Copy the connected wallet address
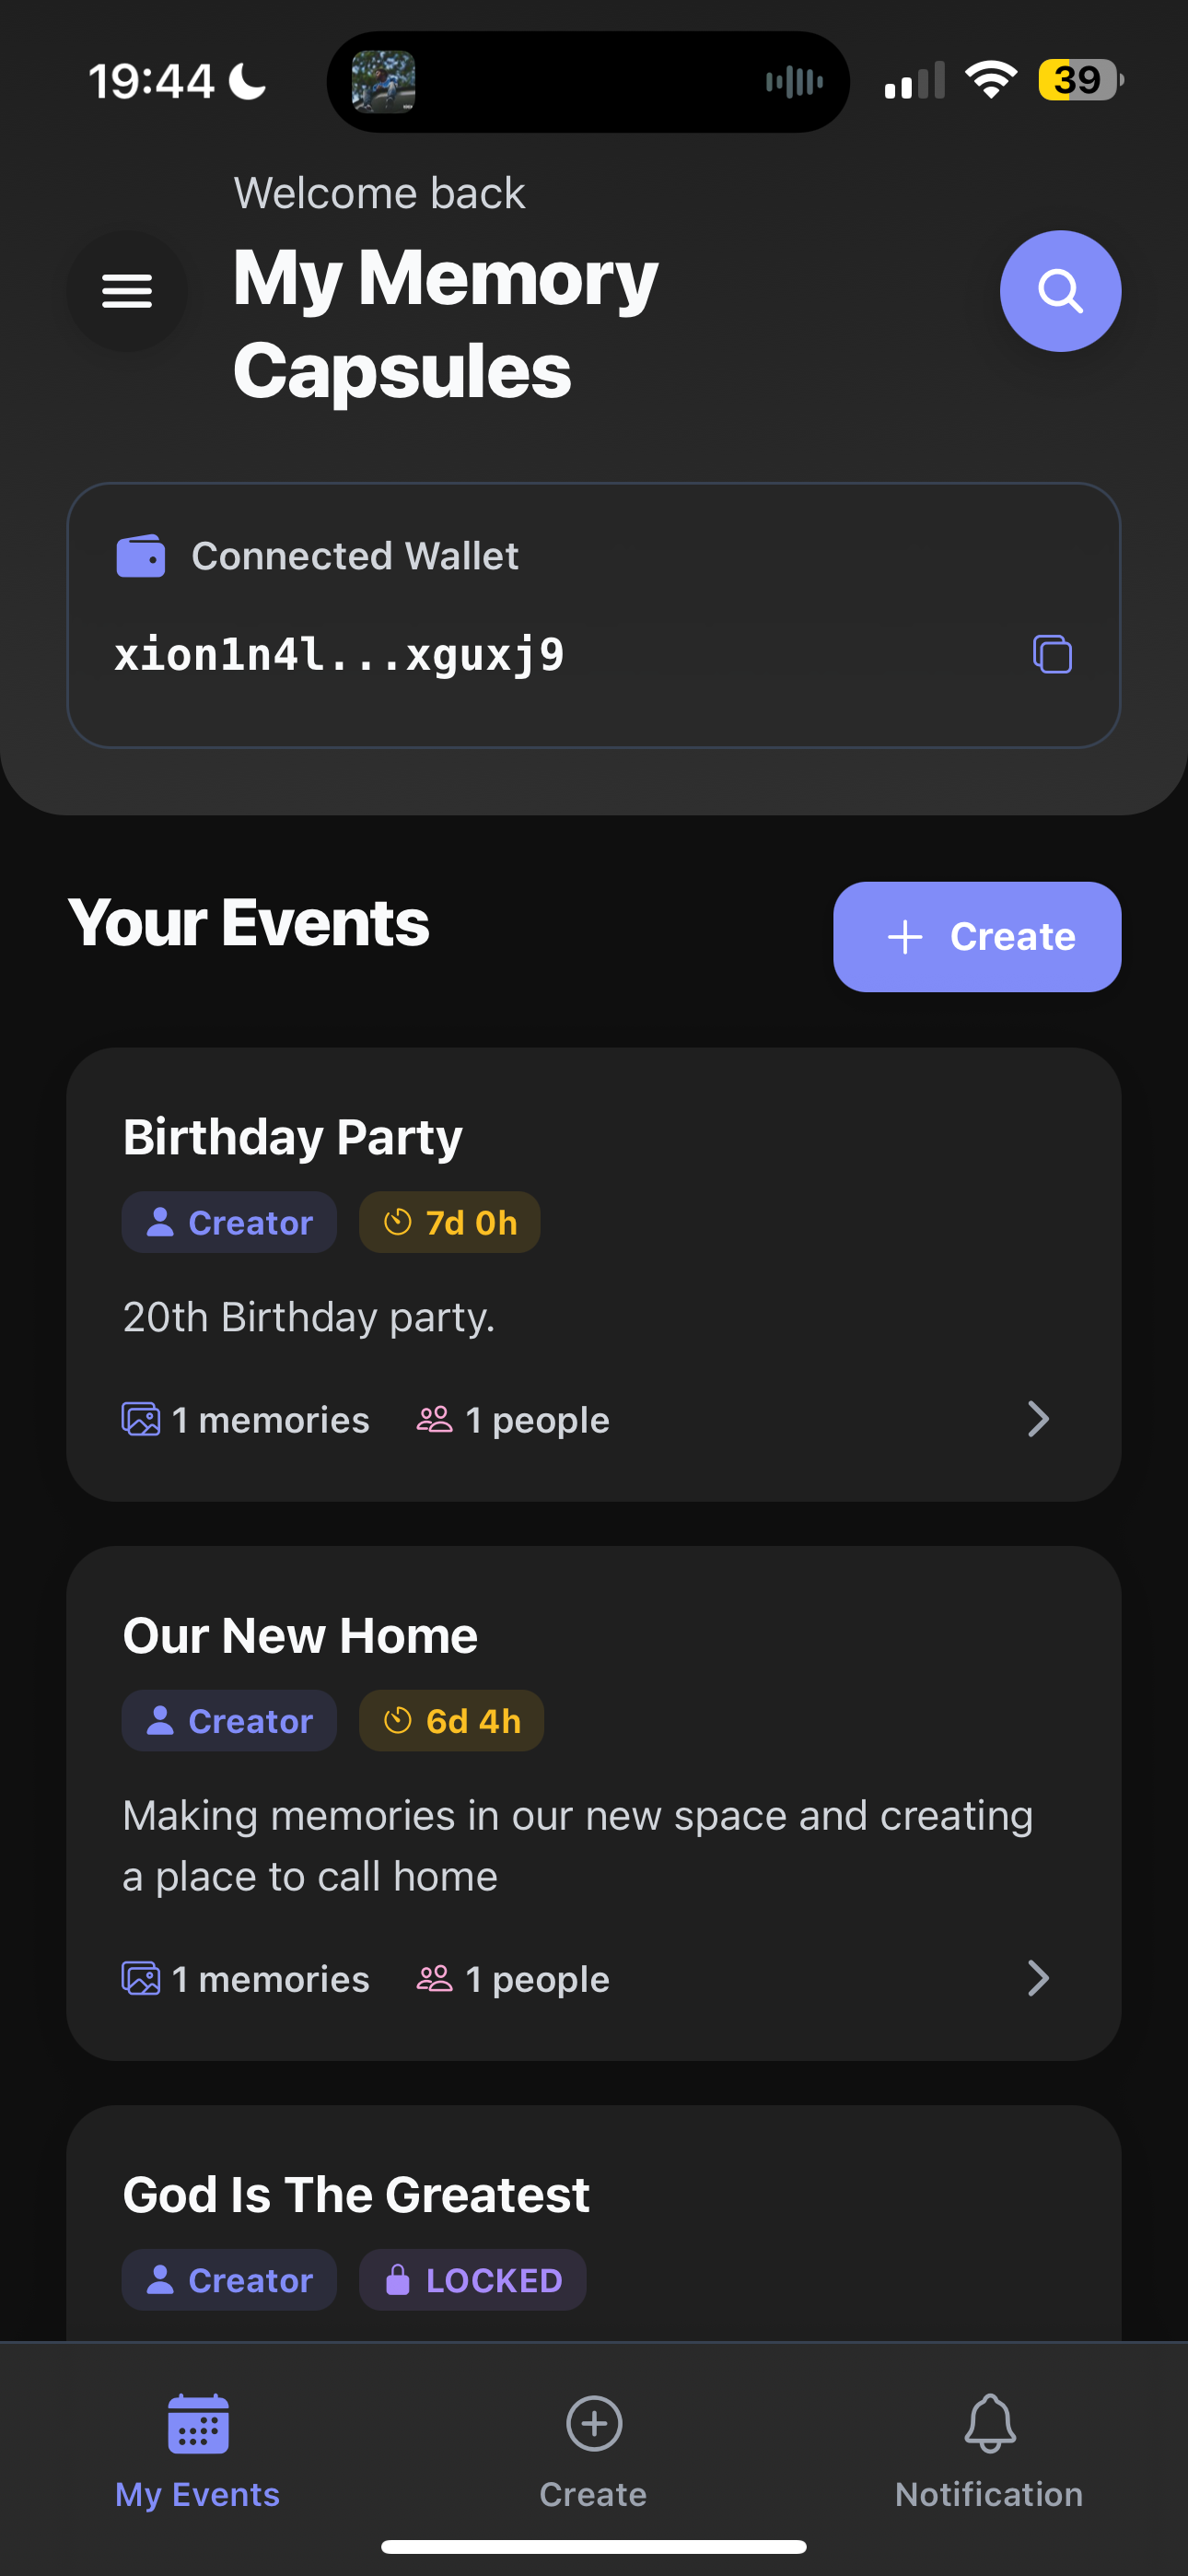1188x2576 pixels. (1052, 654)
